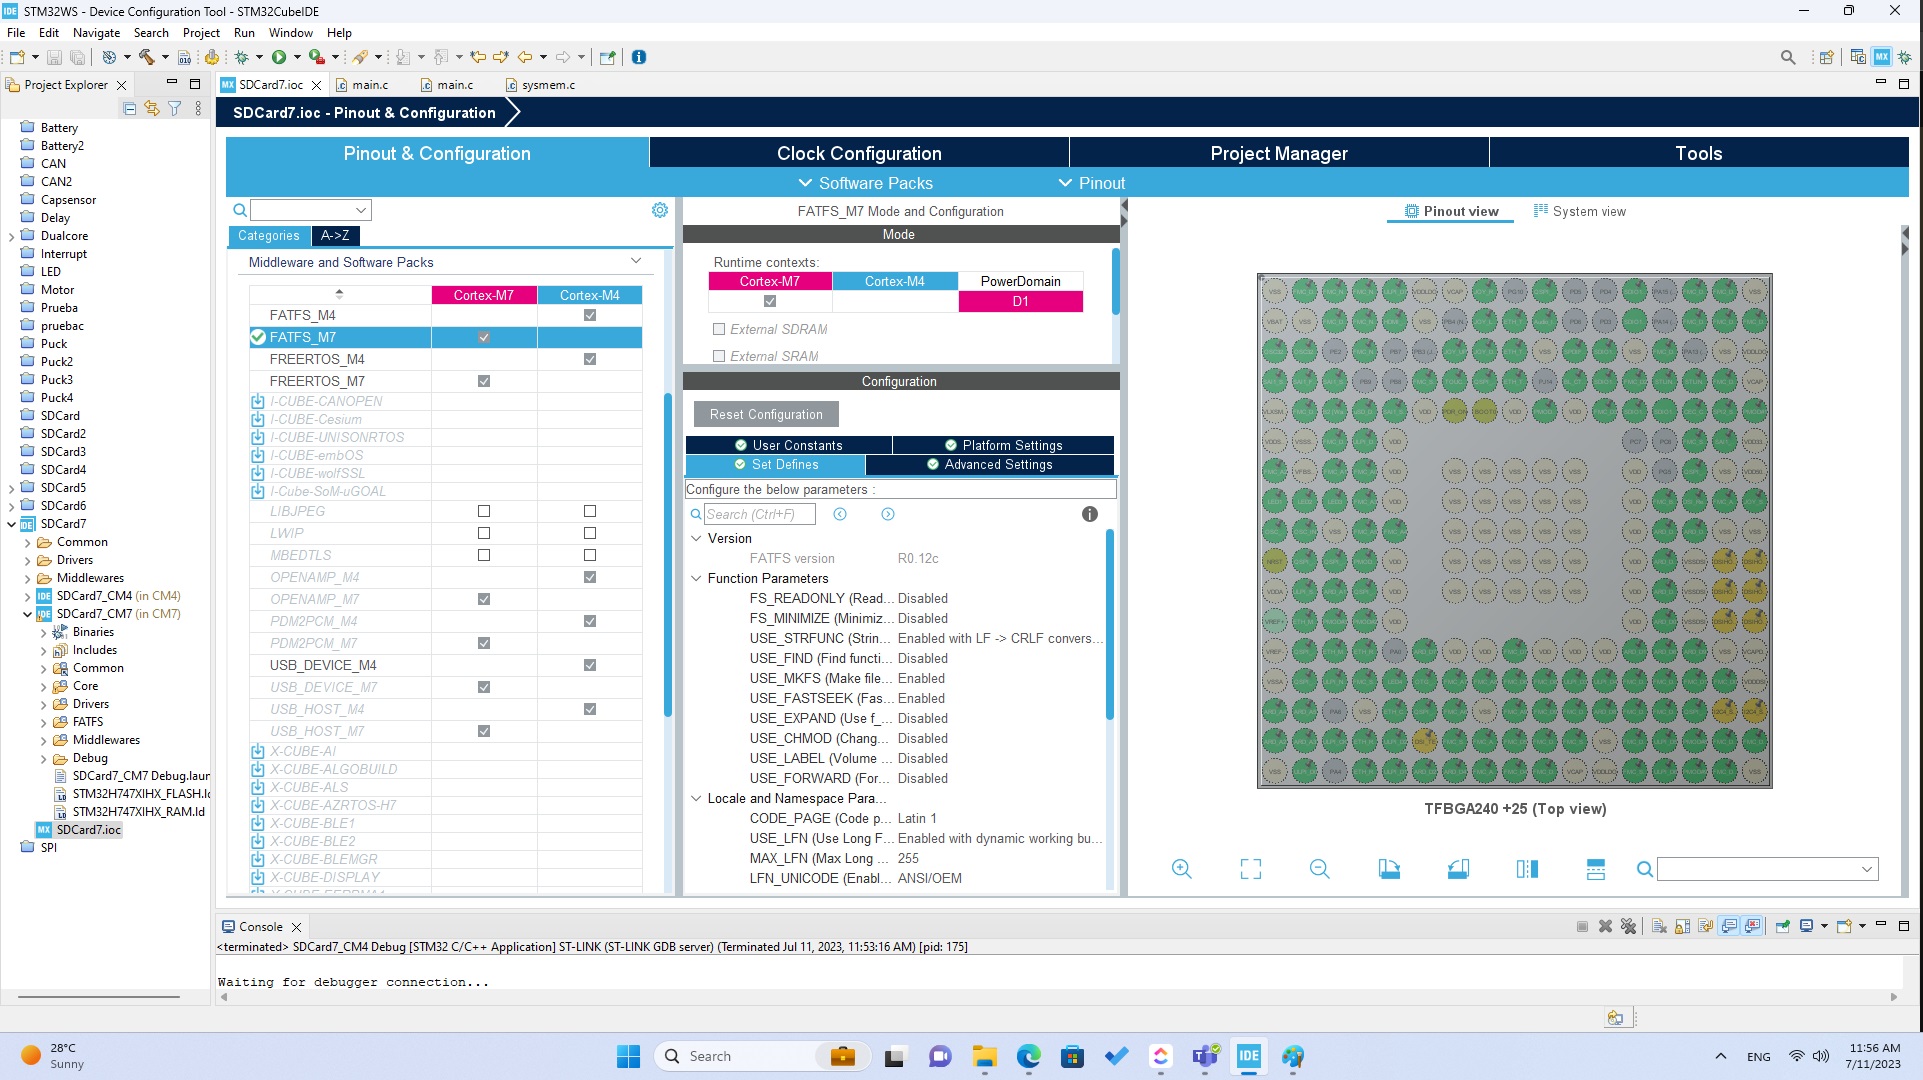Open the Platform Settings tab button
The height and width of the screenshot is (1080, 1923).
(x=1003, y=445)
